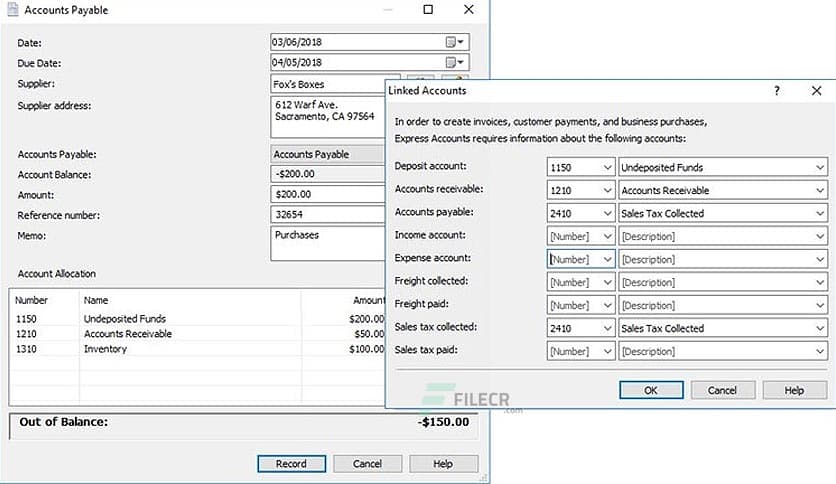The height and width of the screenshot is (484, 836).
Task: Click the Accounts Payable combo field
Action: point(327,155)
